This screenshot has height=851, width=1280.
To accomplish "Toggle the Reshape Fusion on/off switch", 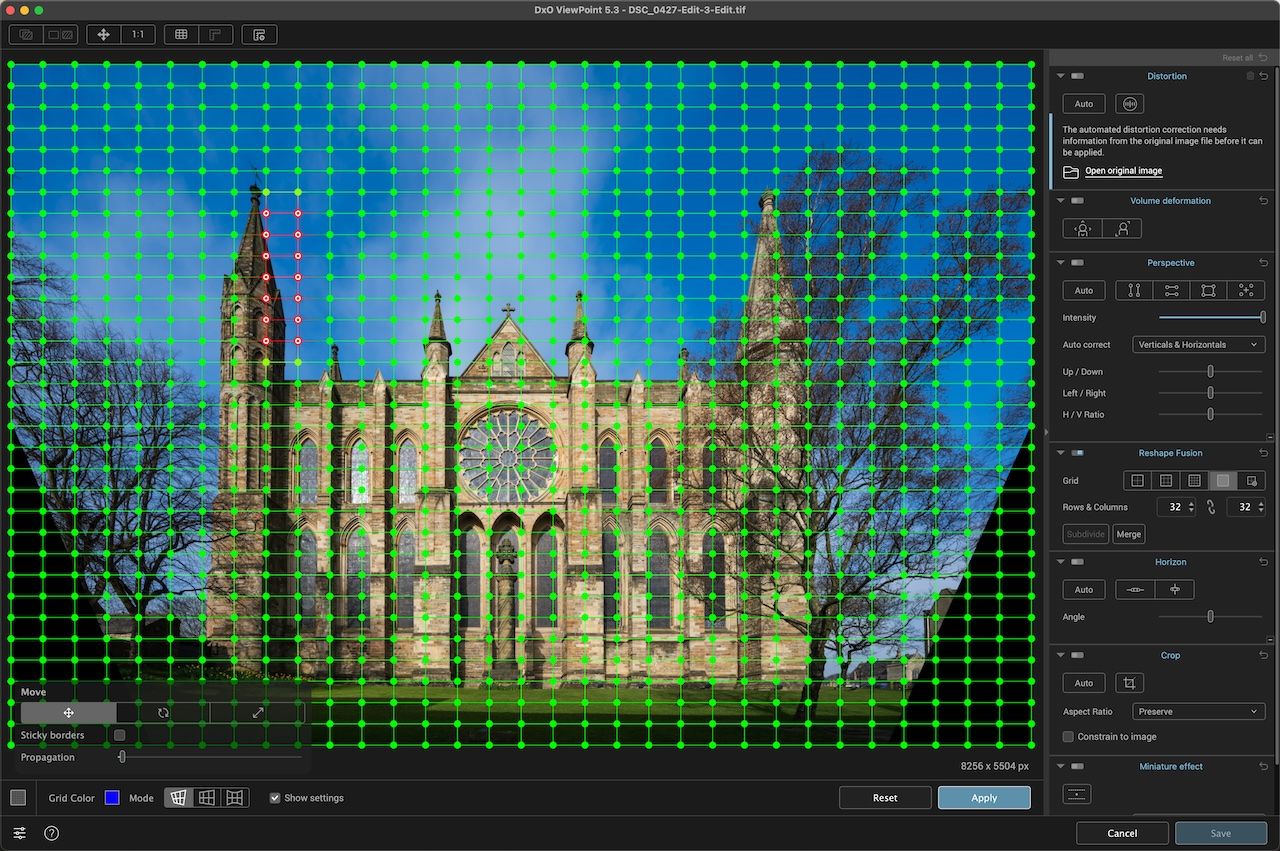I will 1077,453.
